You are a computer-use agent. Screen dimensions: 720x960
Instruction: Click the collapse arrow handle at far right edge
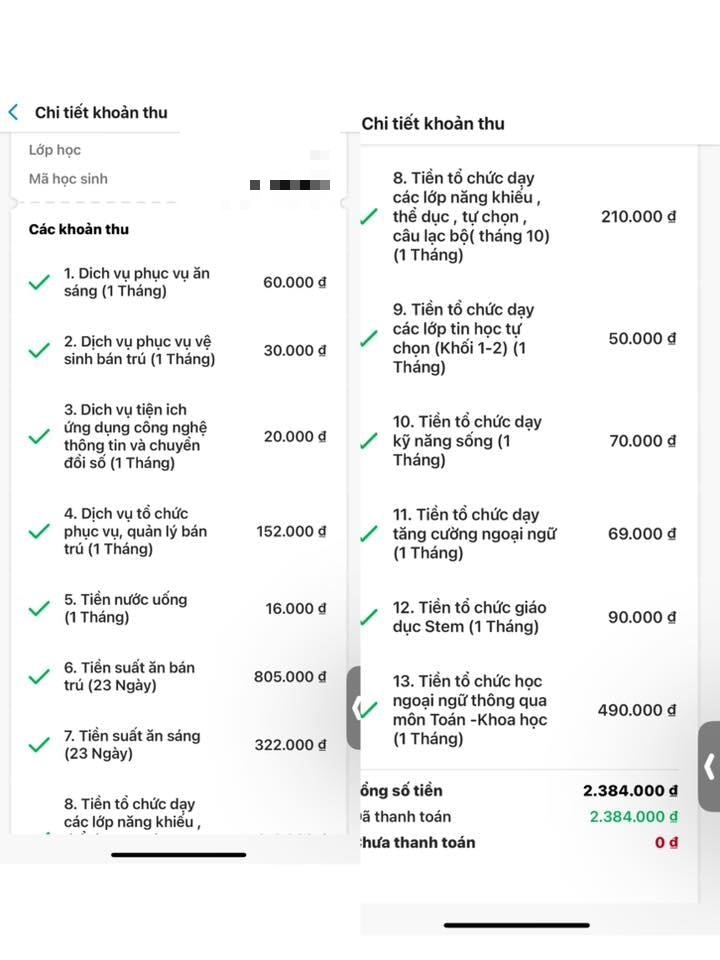[709, 766]
